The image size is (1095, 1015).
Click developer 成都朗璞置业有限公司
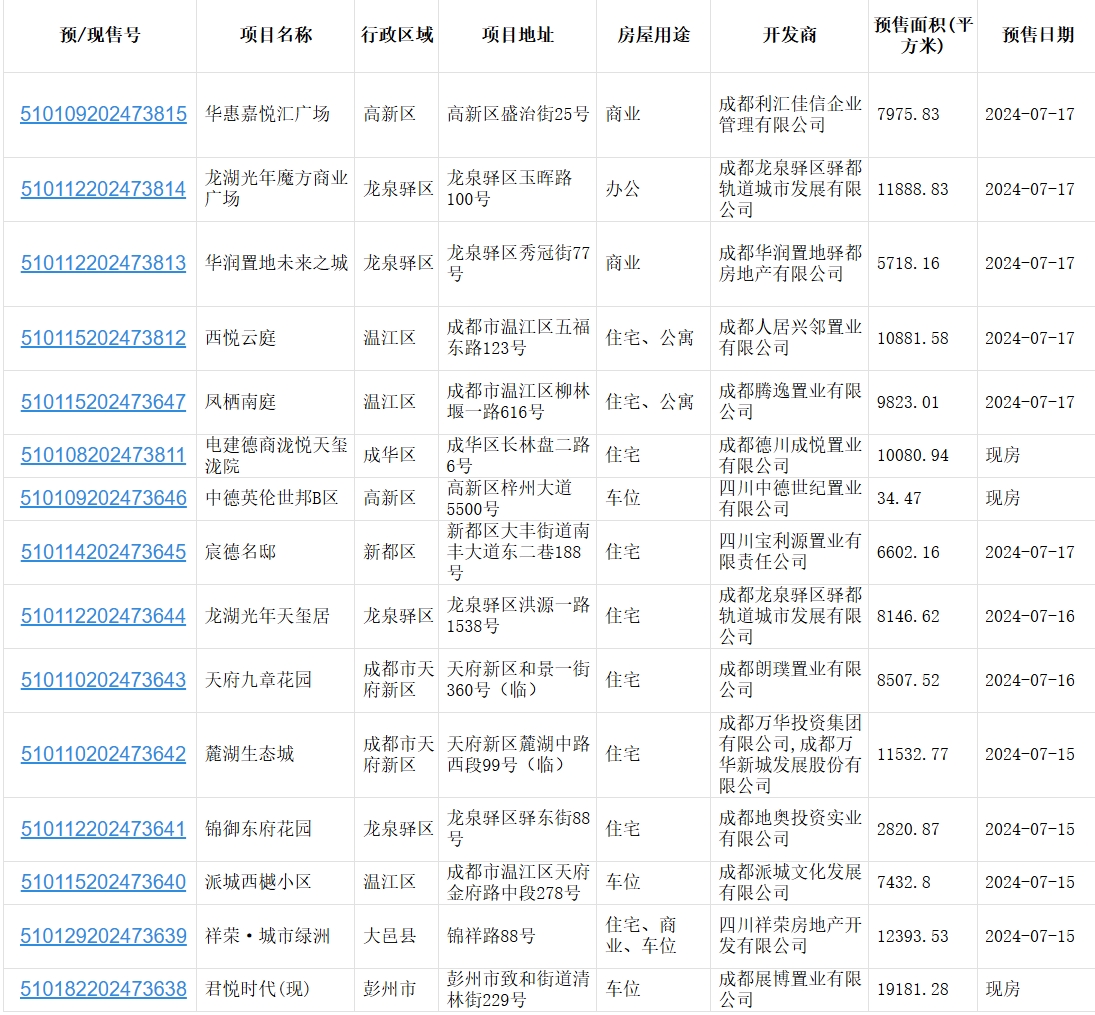791,680
